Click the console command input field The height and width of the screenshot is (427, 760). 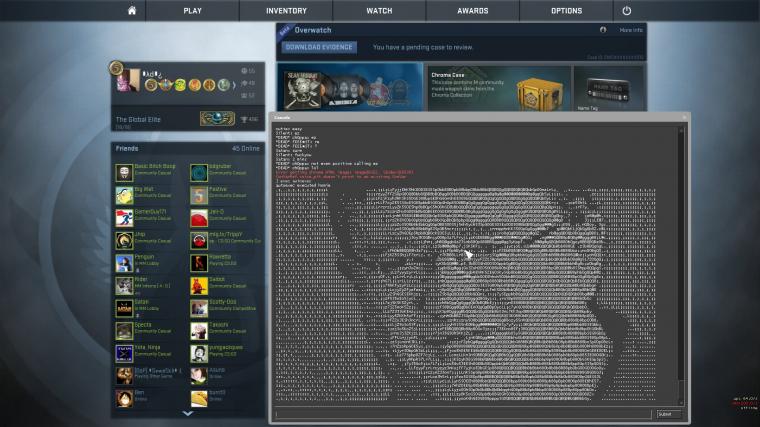click(463, 414)
